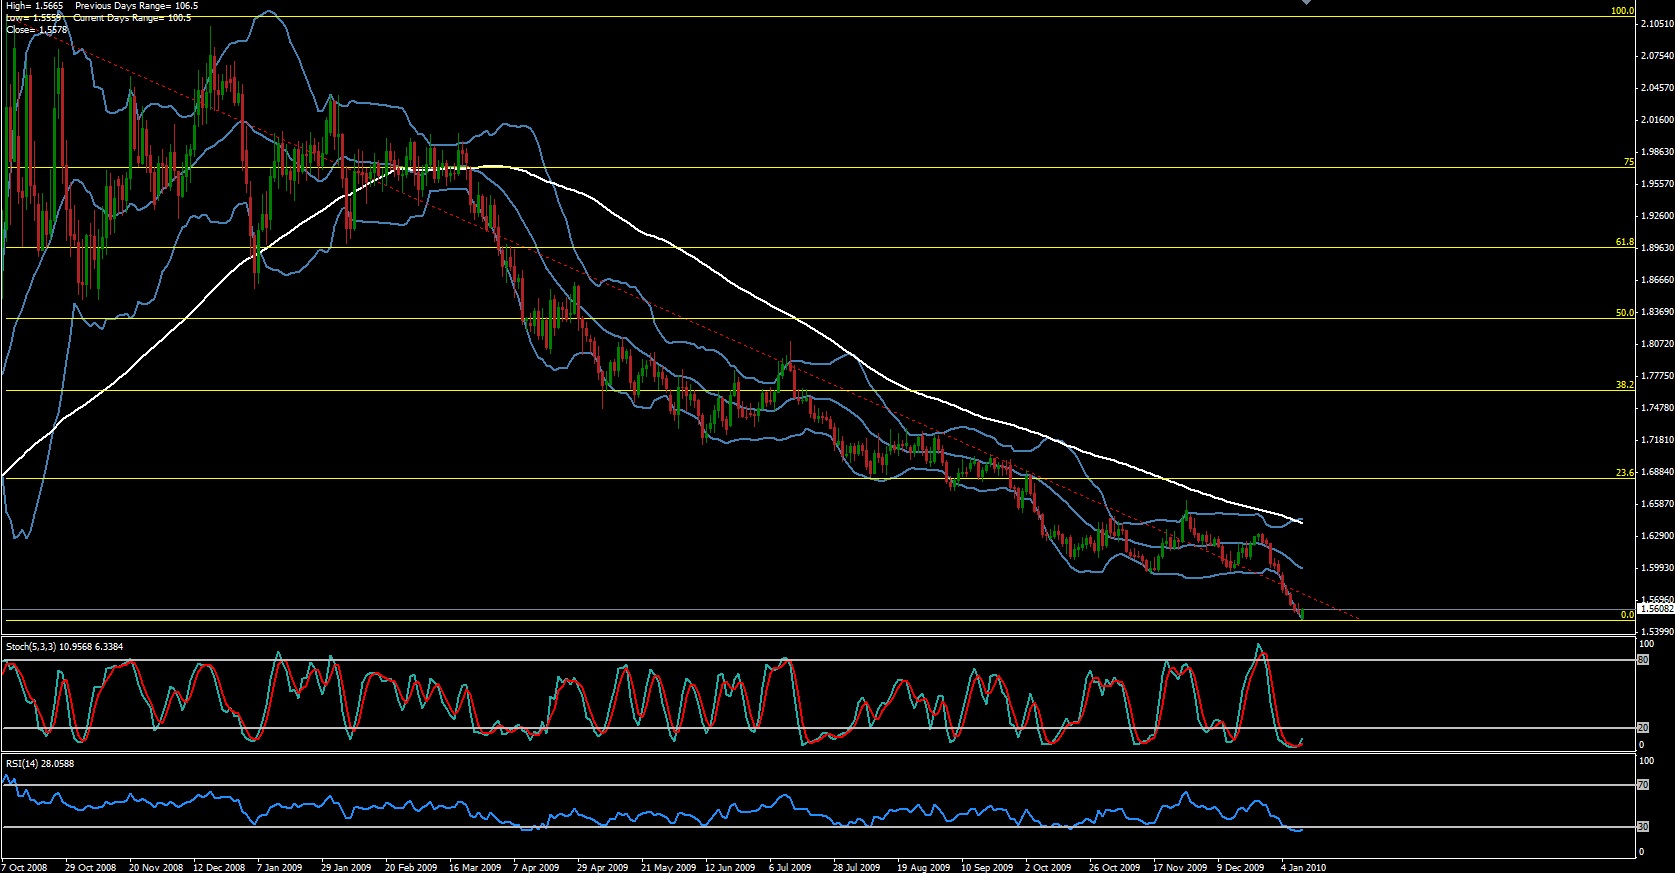
Task: Click the 4 Jan 2010 date label
Action: point(1303,867)
